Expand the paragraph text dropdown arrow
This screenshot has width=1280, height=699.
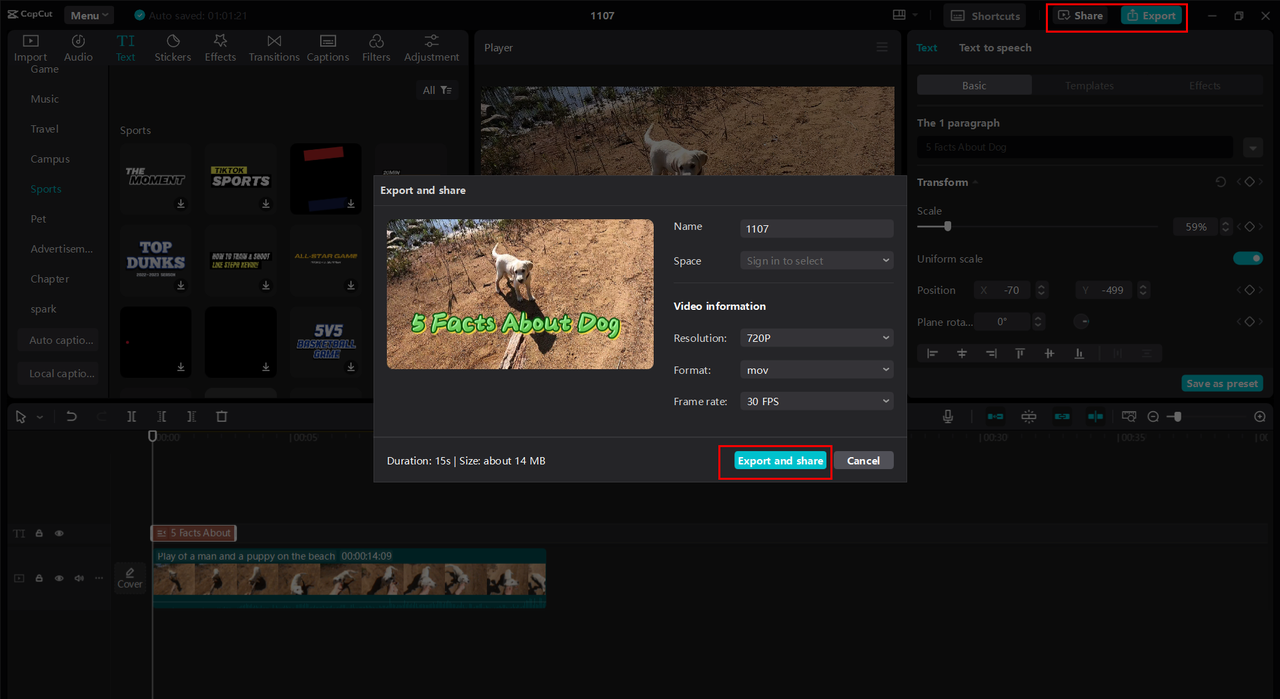(1253, 148)
